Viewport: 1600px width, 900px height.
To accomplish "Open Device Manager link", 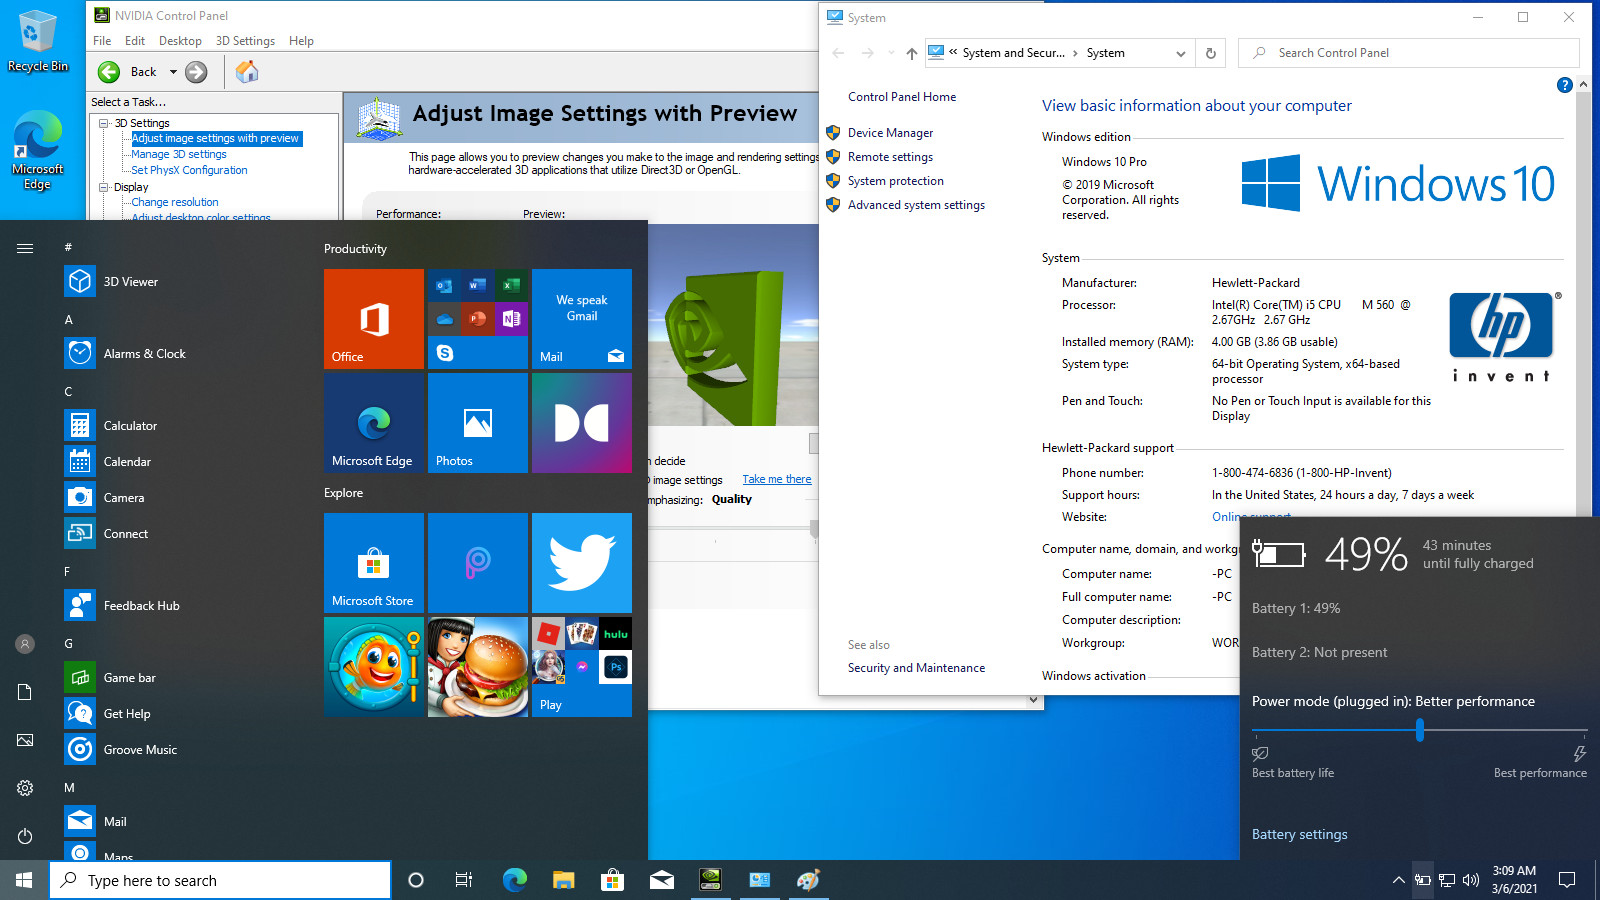I will [x=890, y=133].
